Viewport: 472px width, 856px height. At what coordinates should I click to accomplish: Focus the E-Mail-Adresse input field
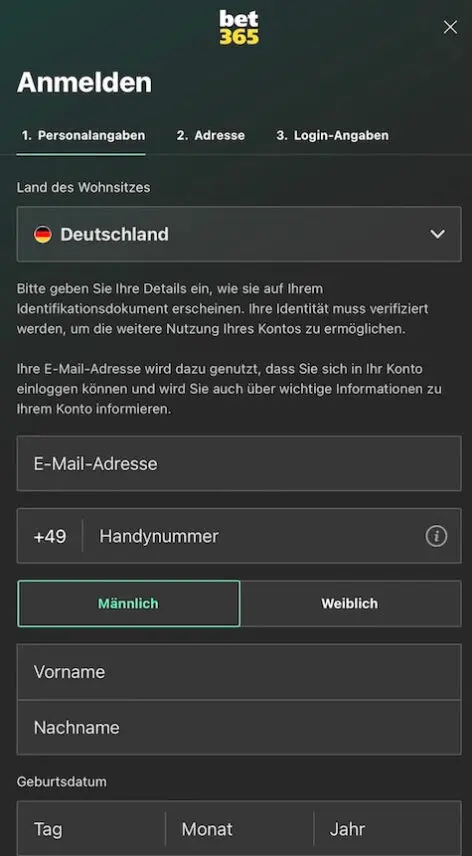pos(239,463)
